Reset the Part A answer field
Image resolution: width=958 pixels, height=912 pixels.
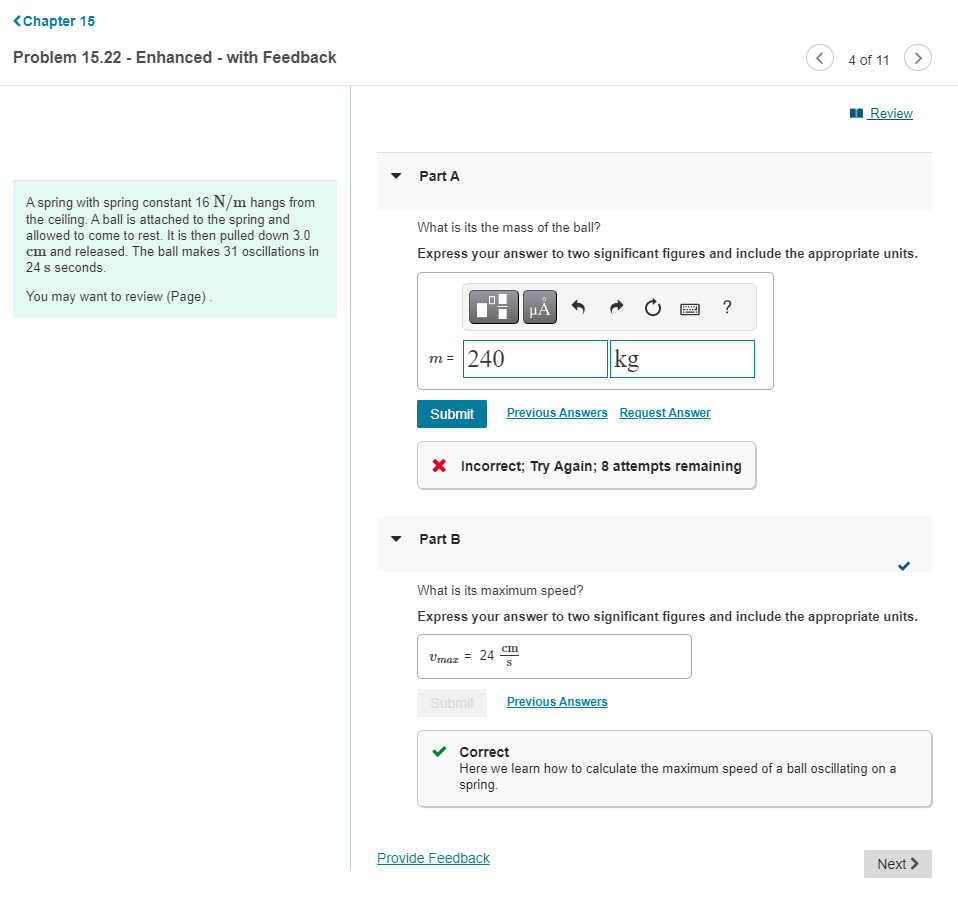[652, 307]
